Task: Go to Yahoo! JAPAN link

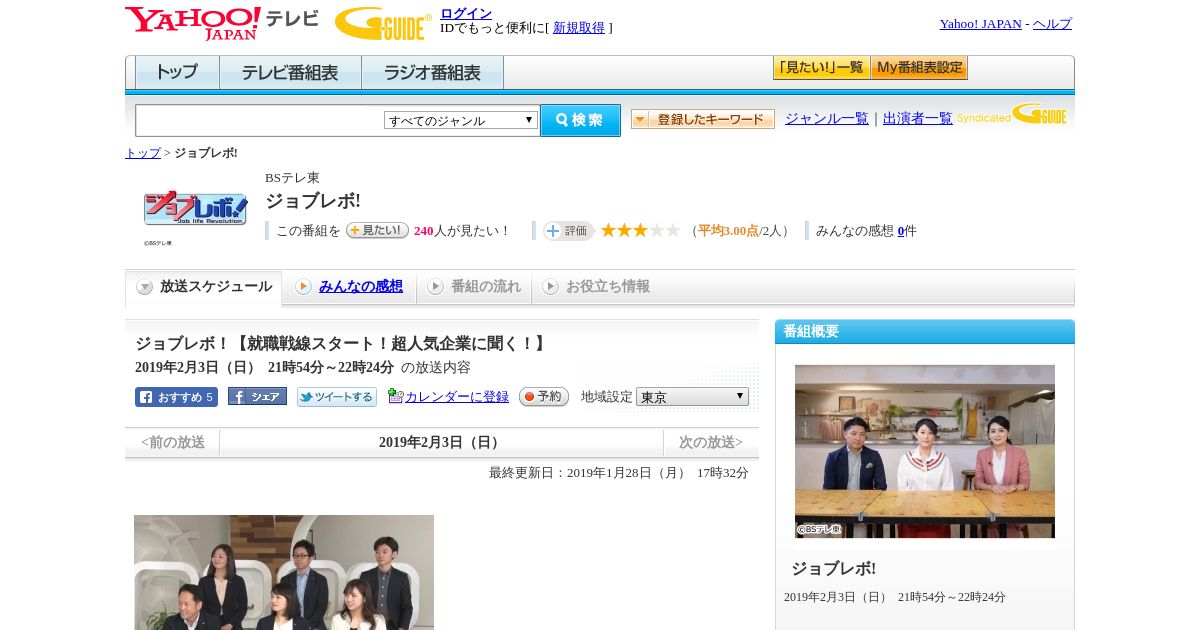Action: click(x=980, y=24)
